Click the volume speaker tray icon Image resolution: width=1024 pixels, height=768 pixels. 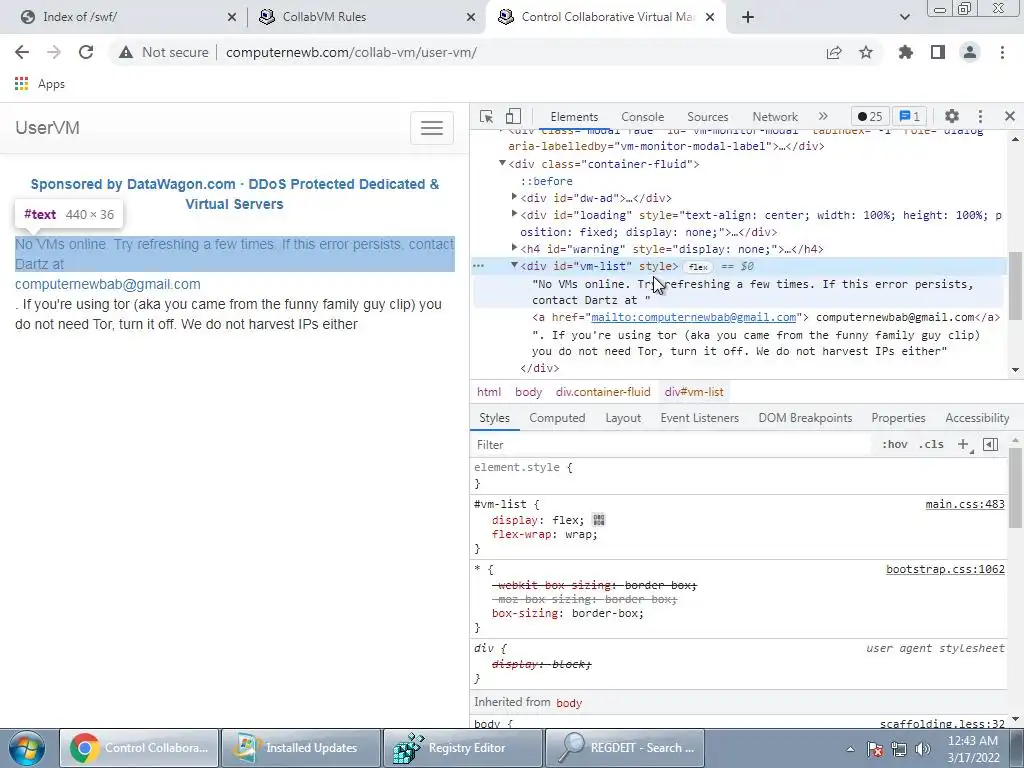click(923, 748)
